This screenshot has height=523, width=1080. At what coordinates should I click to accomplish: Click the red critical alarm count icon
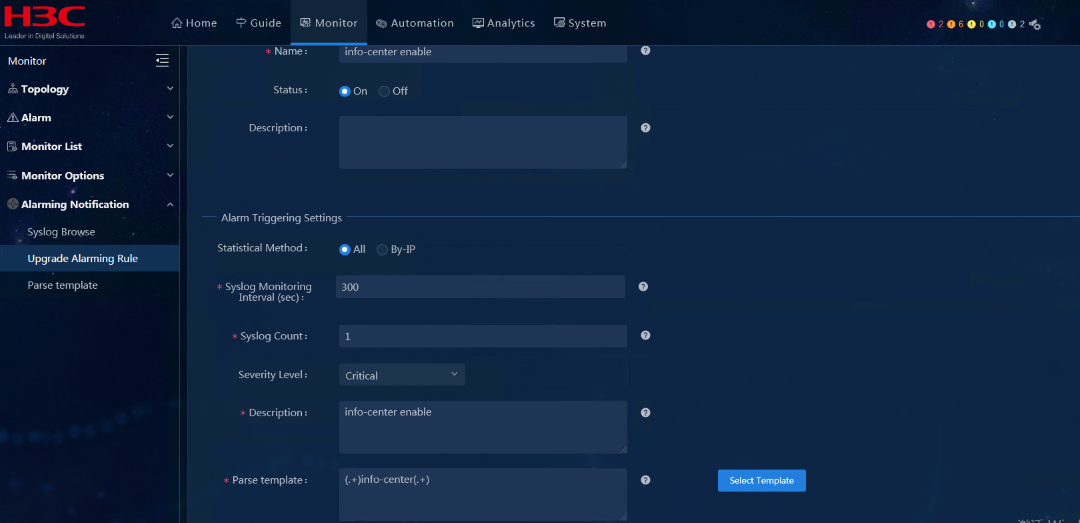pos(931,24)
